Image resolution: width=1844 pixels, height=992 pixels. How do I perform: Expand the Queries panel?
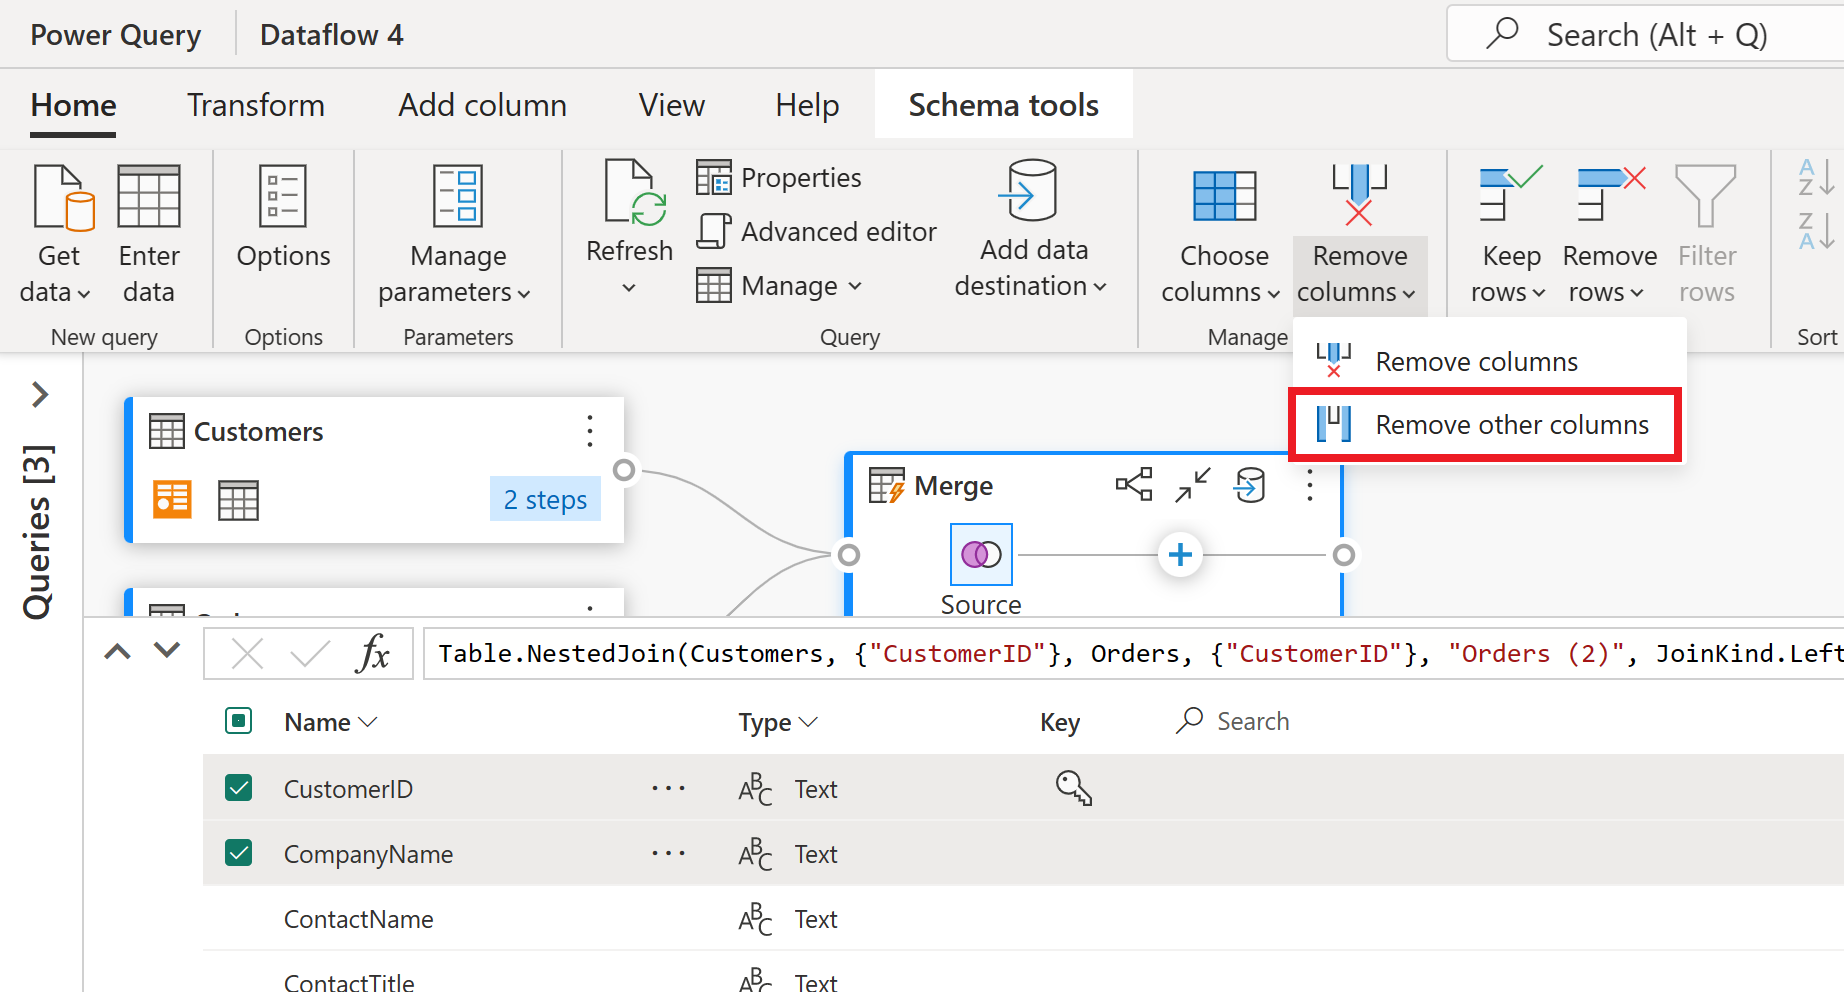coord(40,395)
